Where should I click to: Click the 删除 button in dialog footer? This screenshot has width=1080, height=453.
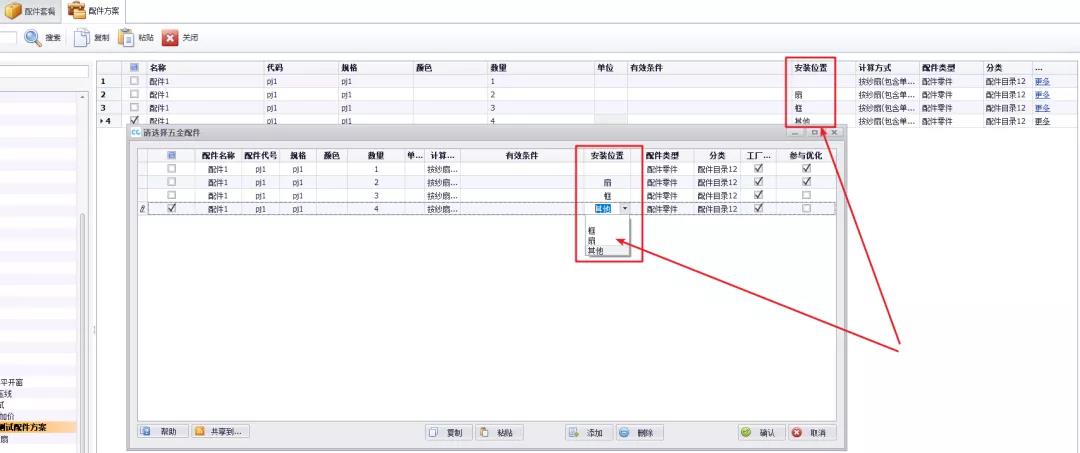(x=637, y=433)
